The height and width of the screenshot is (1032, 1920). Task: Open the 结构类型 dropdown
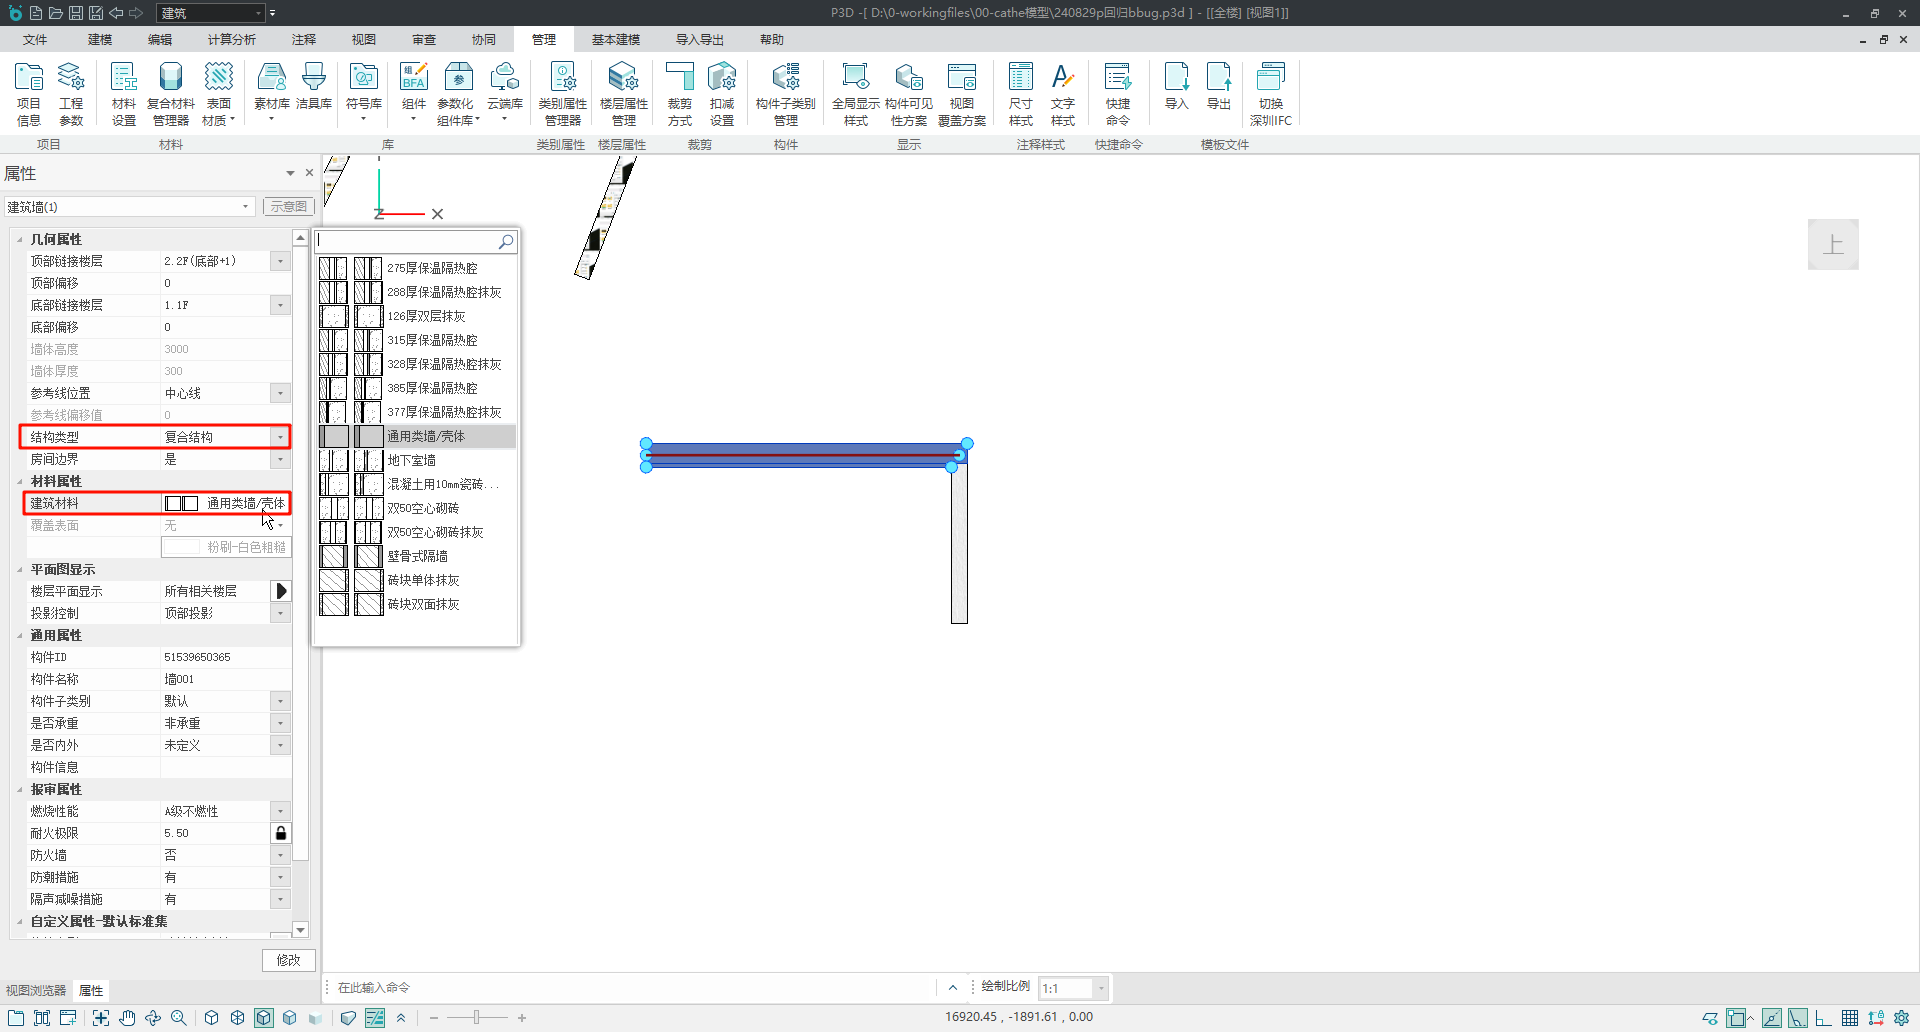280,437
